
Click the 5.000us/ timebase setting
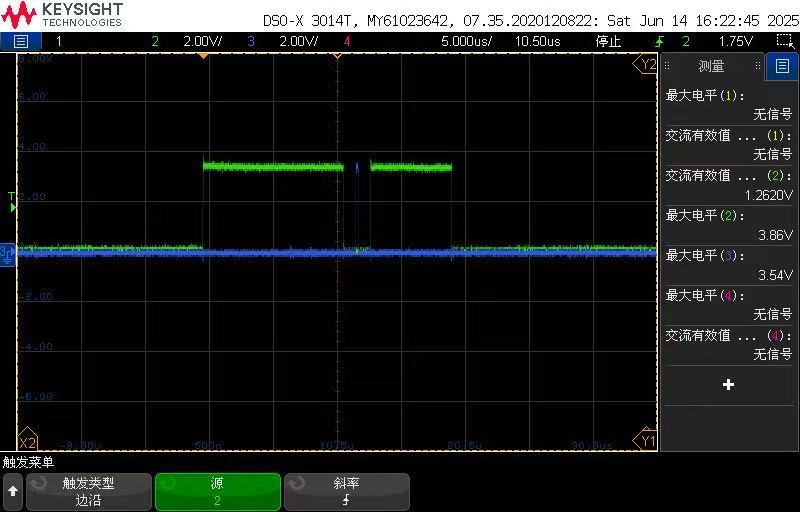coord(466,41)
